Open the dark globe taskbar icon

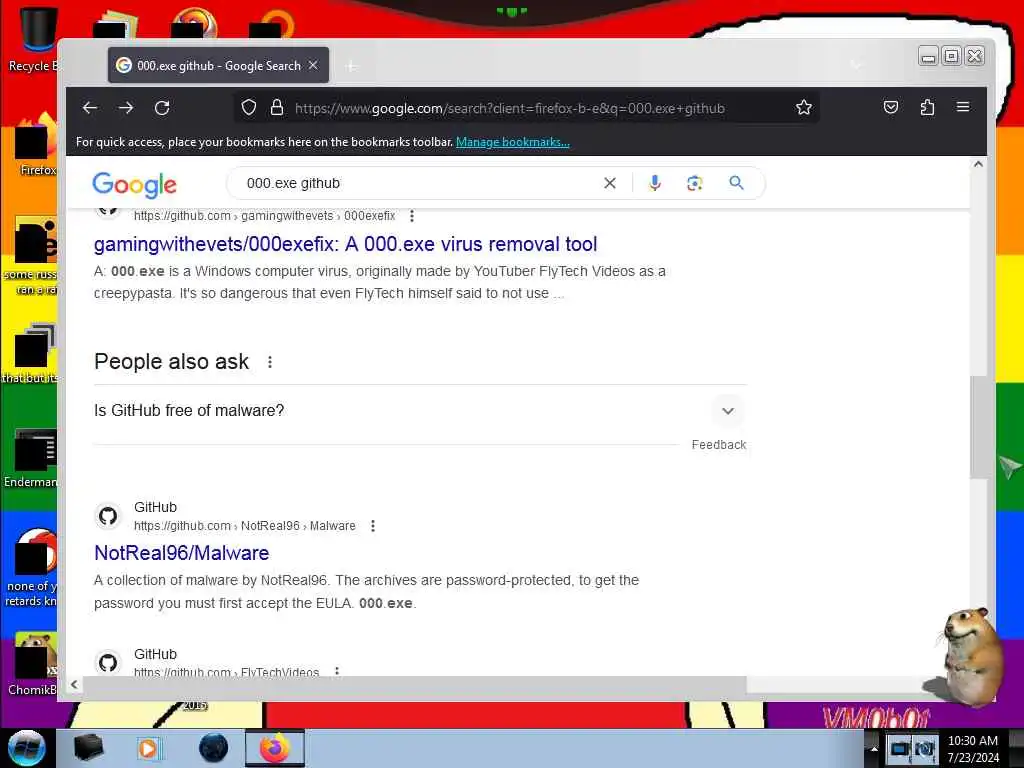[x=213, y=748]
